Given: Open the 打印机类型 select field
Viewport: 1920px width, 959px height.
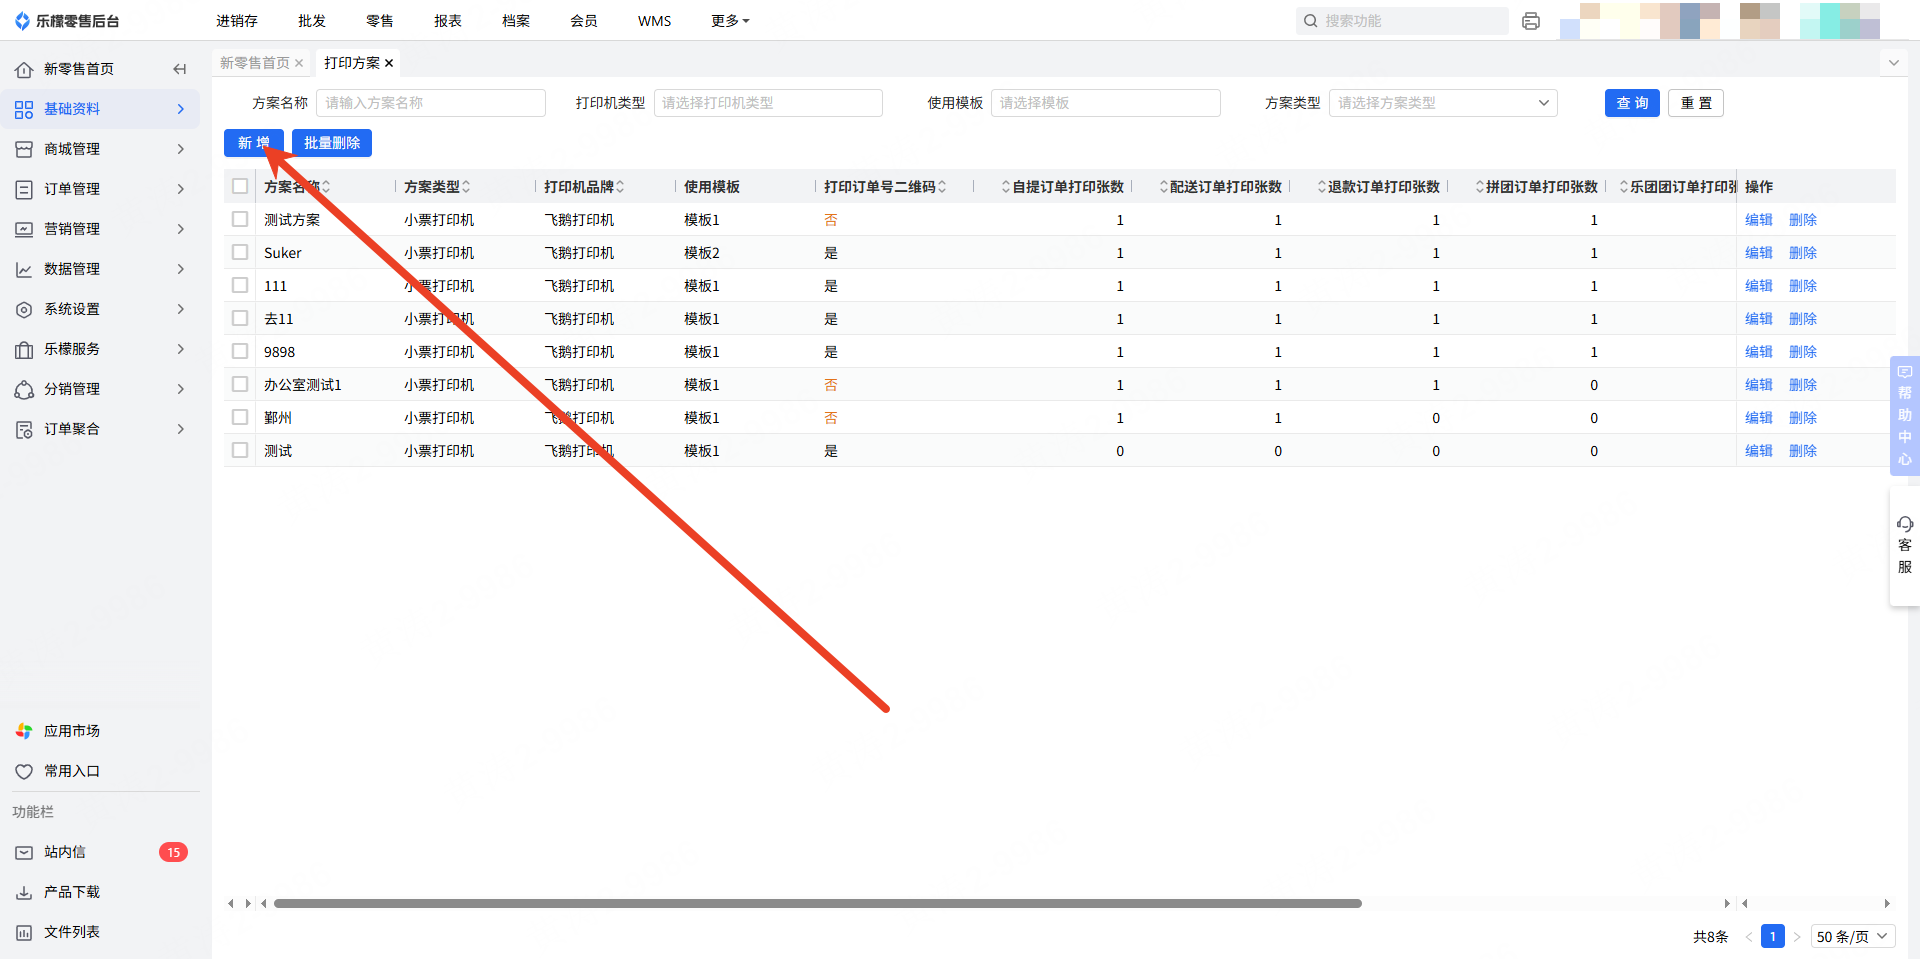Looking at the screenshot, I should pos(768,103).
